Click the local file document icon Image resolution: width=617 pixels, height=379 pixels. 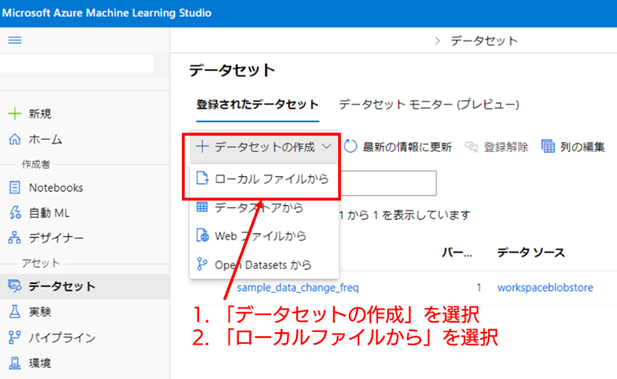(x=202, y=179)
